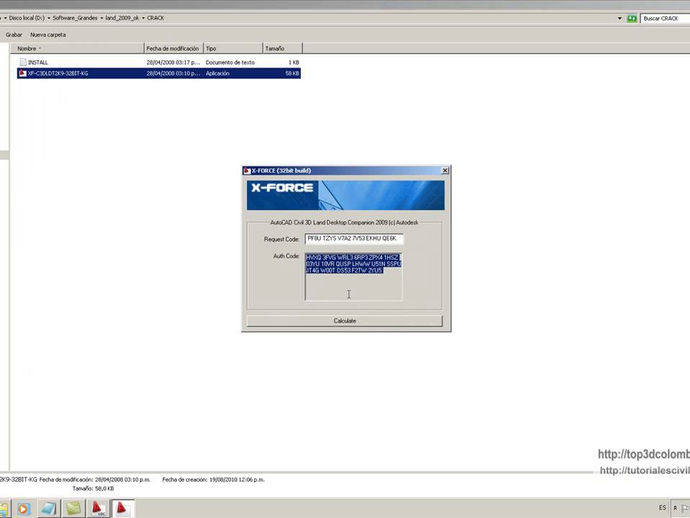Viewport: 690px width, 518px height.
Task: Sort by Fecha de modificación column
Action: [173, 48]
